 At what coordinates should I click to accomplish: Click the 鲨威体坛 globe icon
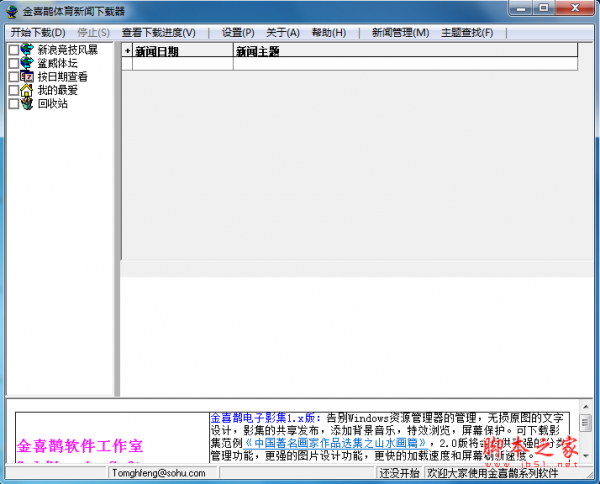27,63
